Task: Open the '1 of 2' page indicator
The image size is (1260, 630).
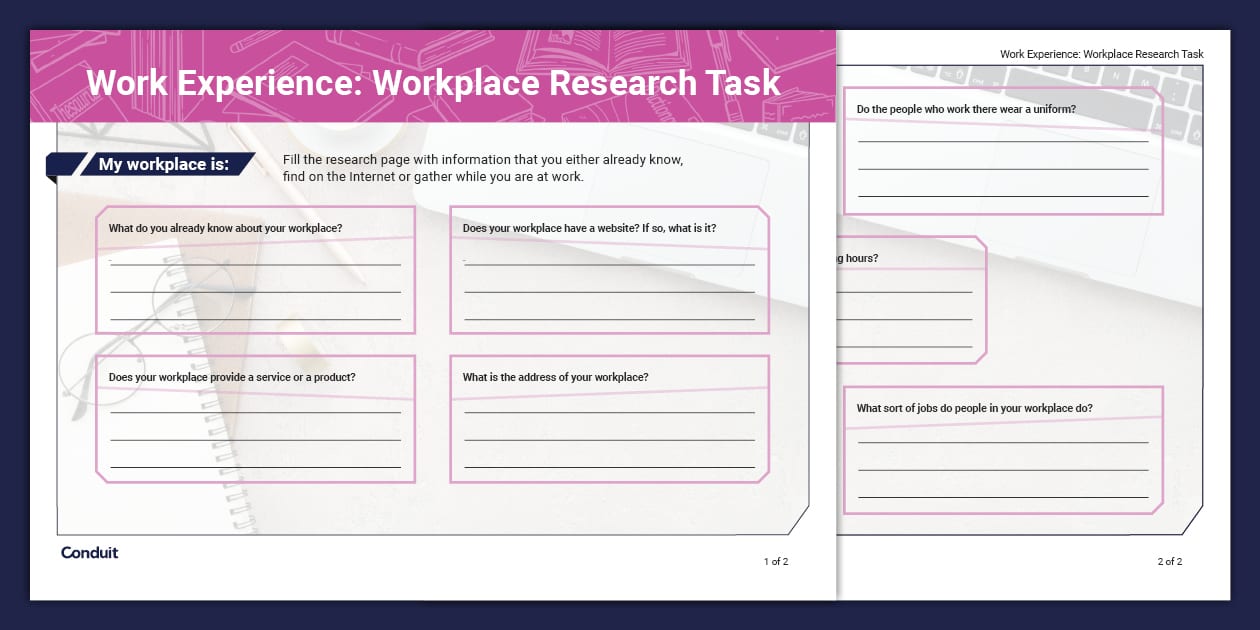Action: pos(773,562)
